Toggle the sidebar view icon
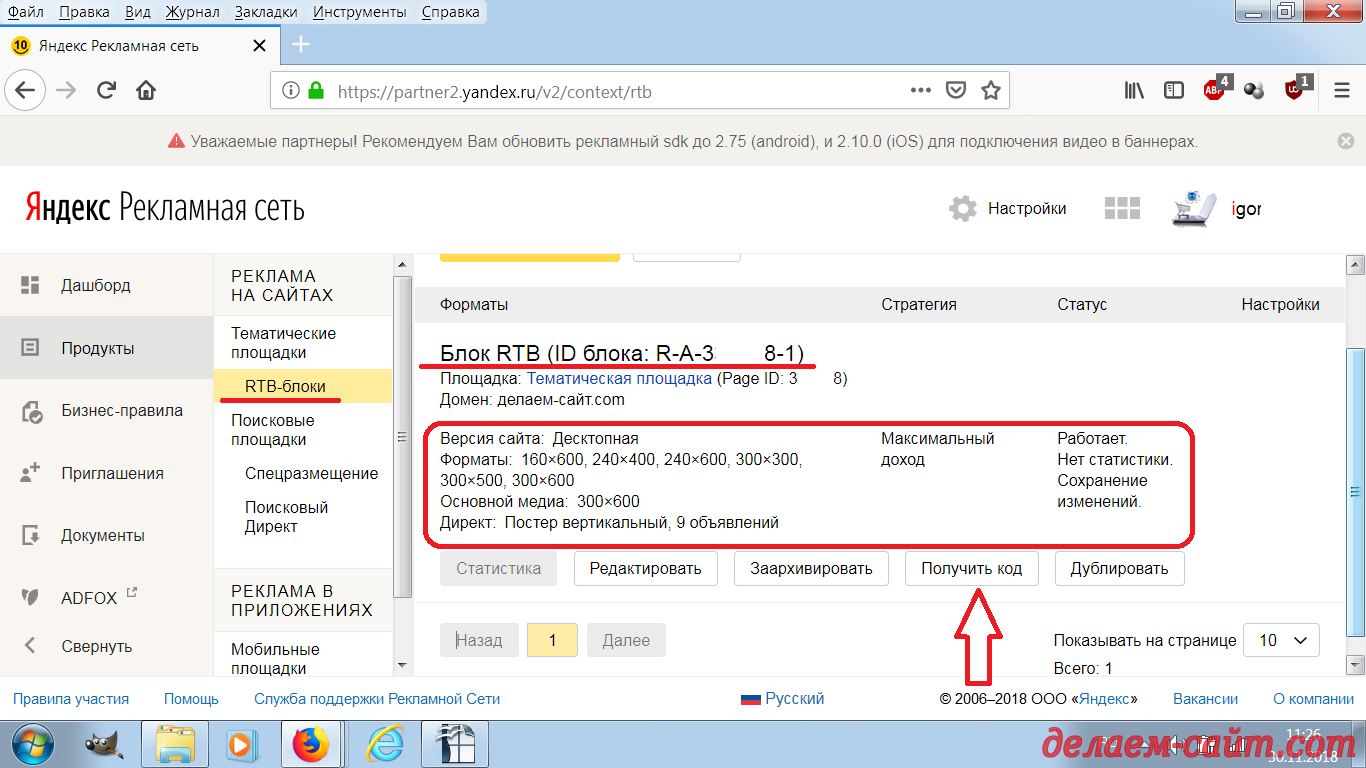 [1174, 91]
